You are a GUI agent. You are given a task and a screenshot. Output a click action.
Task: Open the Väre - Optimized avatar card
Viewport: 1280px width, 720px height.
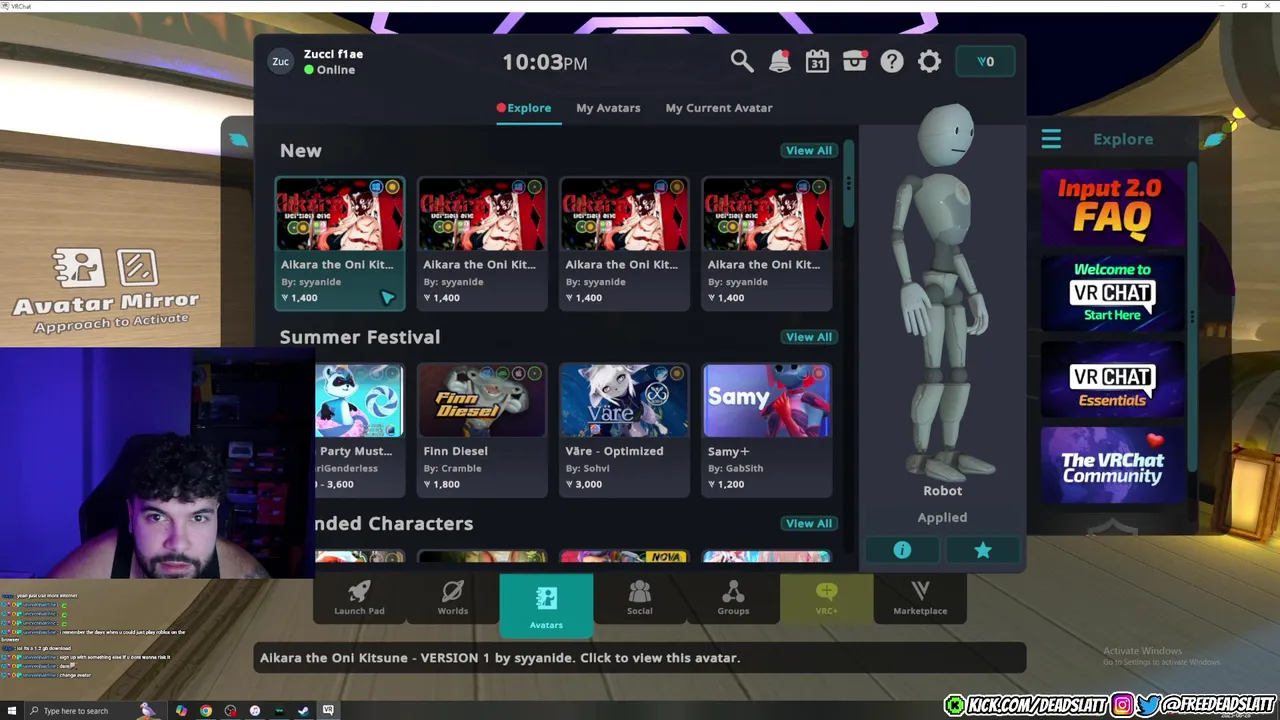(624, 429)
